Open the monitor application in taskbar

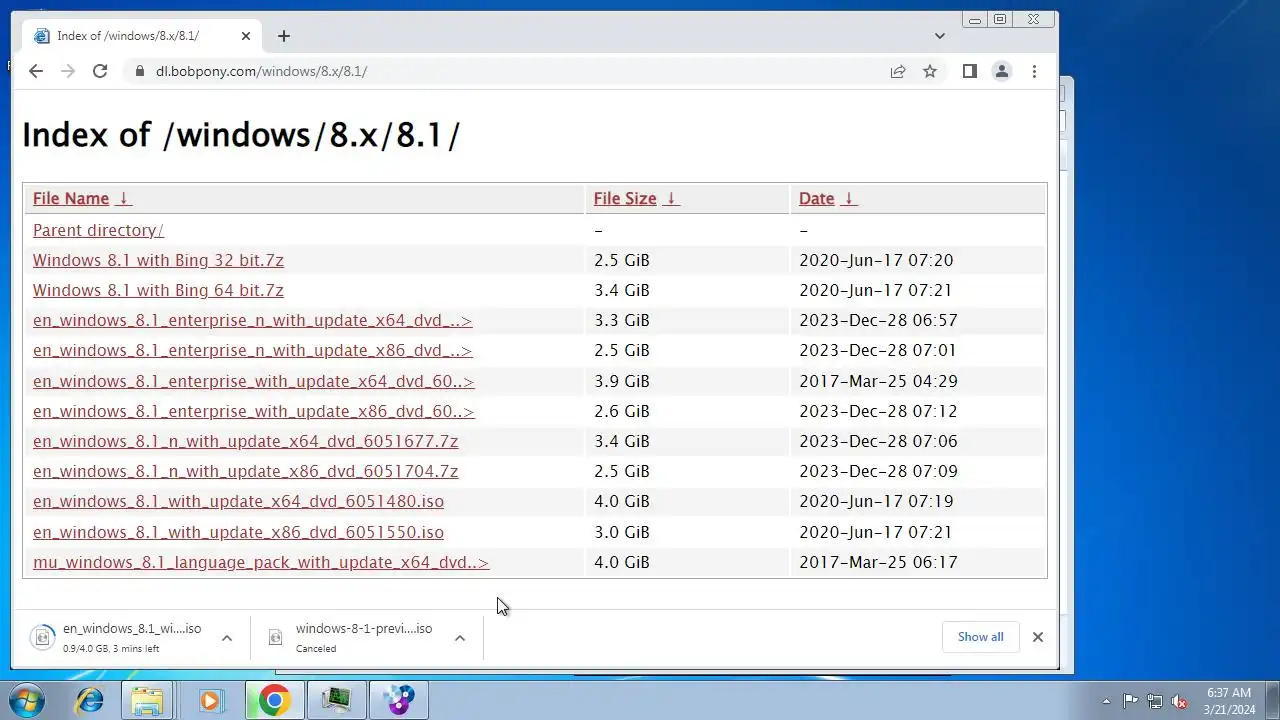click(x=337, y=700)
